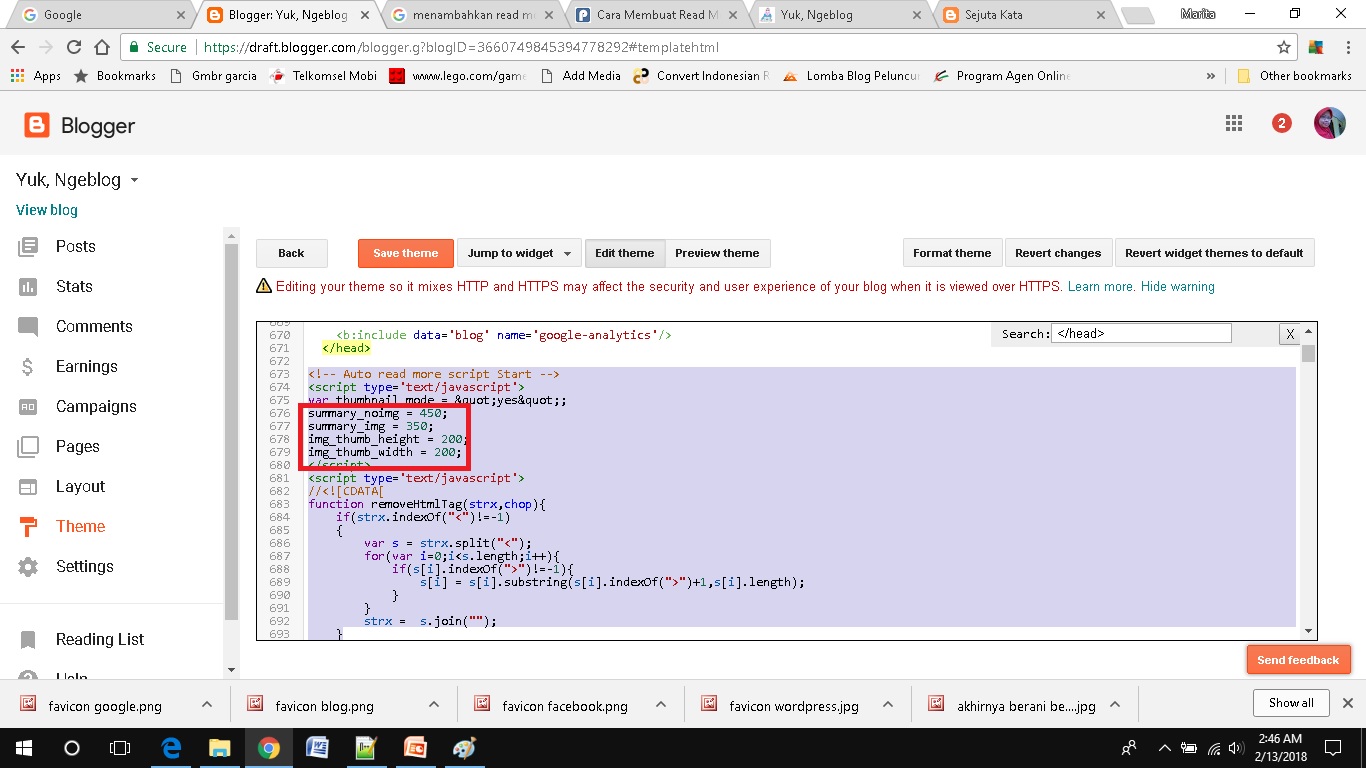
Task: Open the Learn more link
Action: (x=1101, y=286)
